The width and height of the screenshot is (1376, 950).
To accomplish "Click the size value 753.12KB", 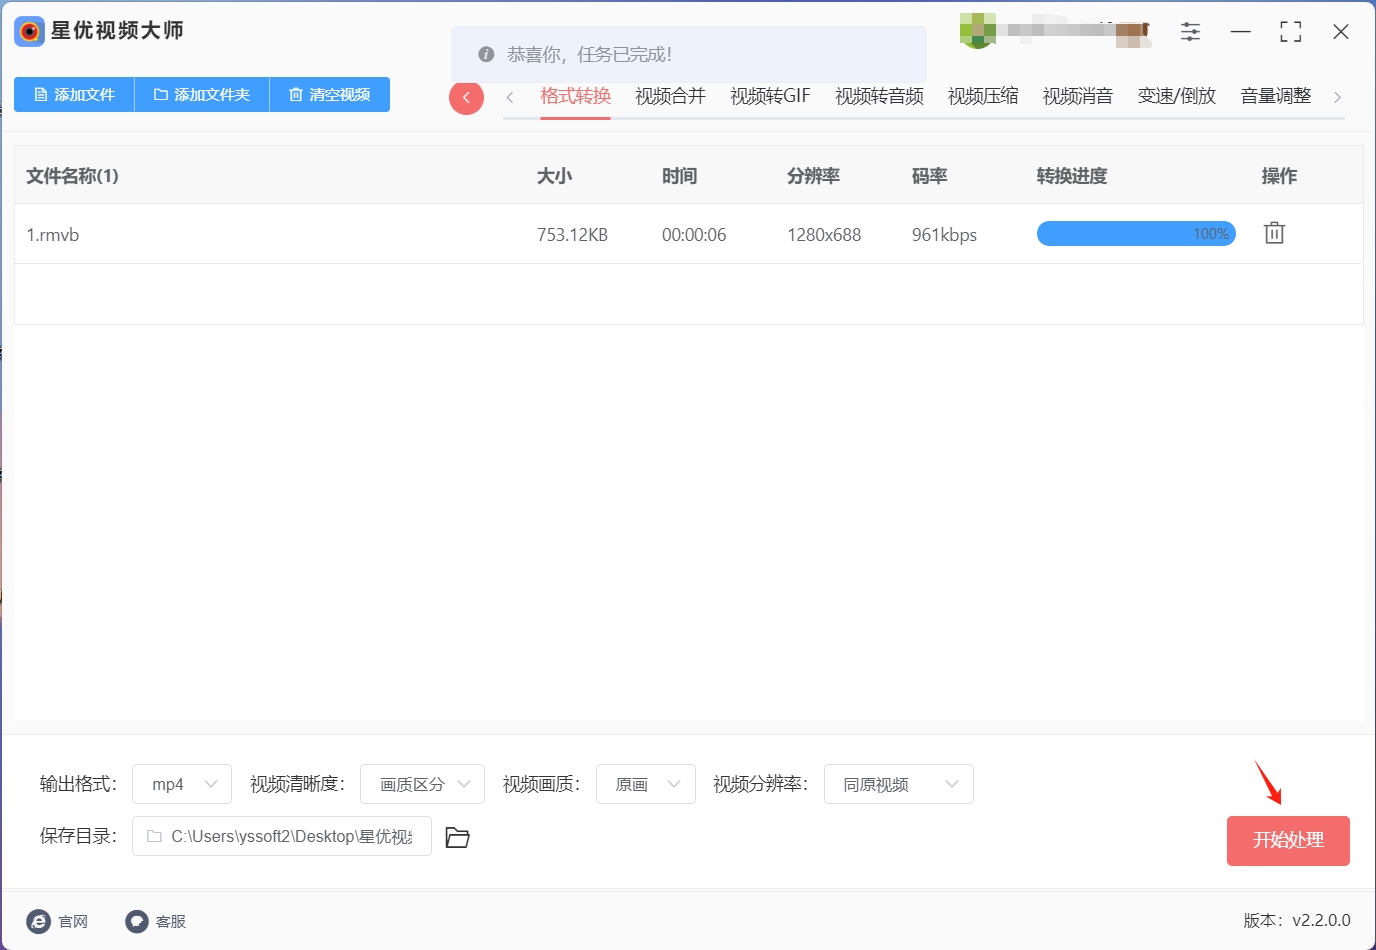I will (572, 235).
